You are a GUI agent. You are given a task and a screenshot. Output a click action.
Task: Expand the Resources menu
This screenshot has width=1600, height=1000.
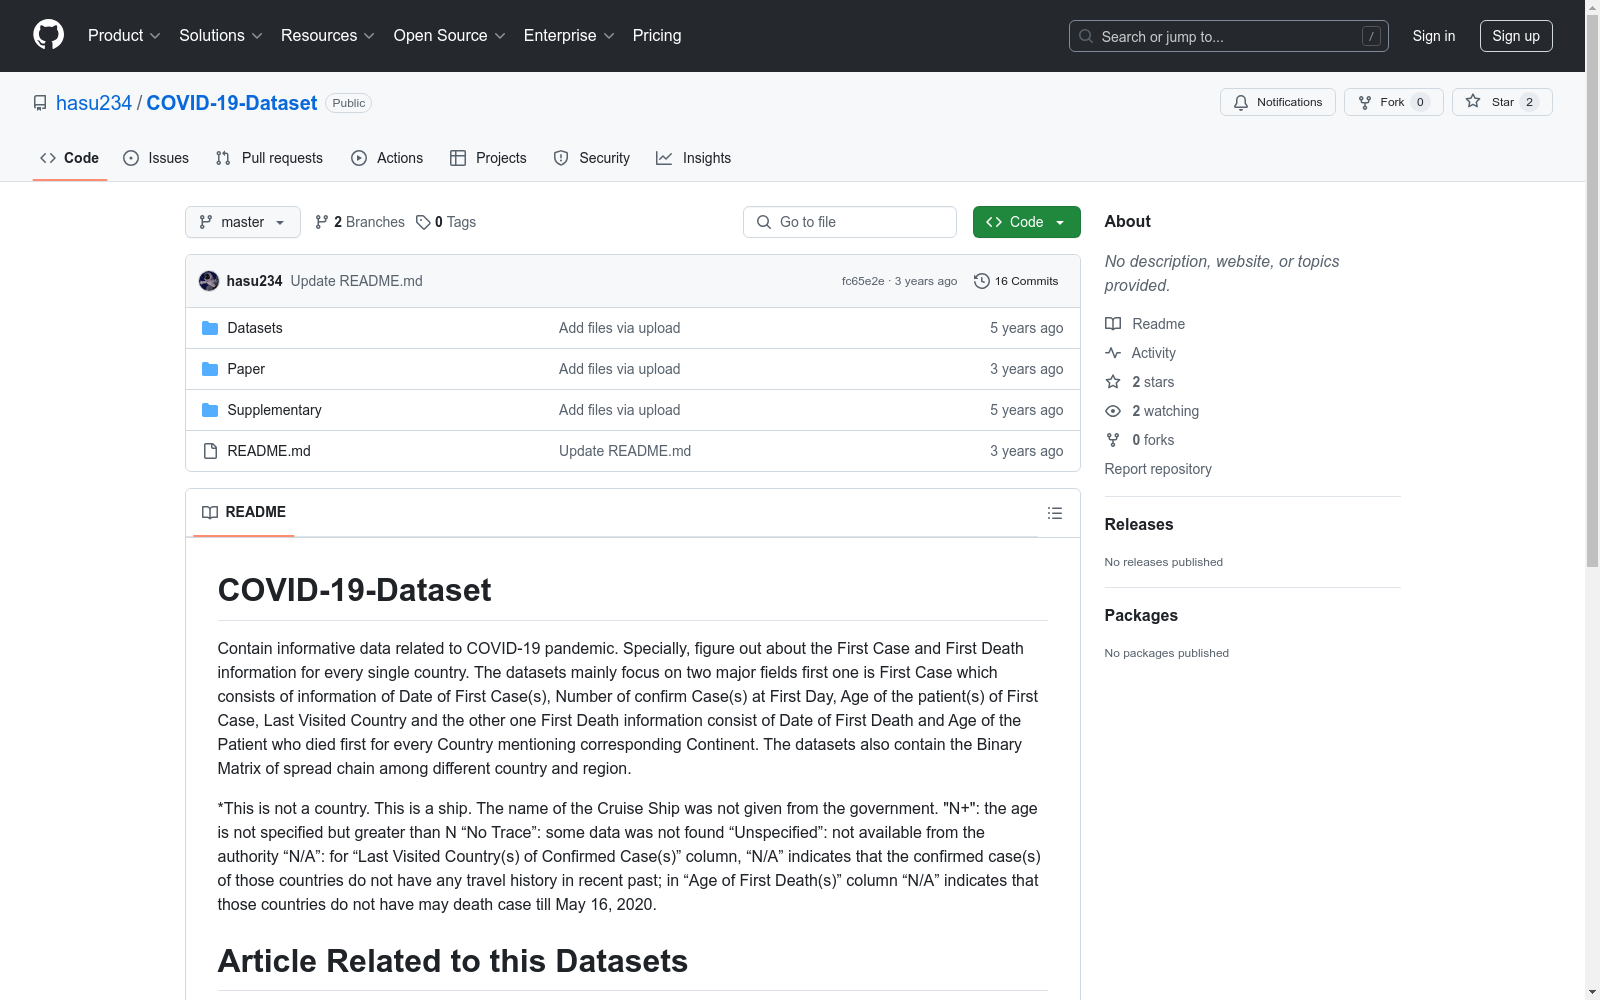coord(328,36)
